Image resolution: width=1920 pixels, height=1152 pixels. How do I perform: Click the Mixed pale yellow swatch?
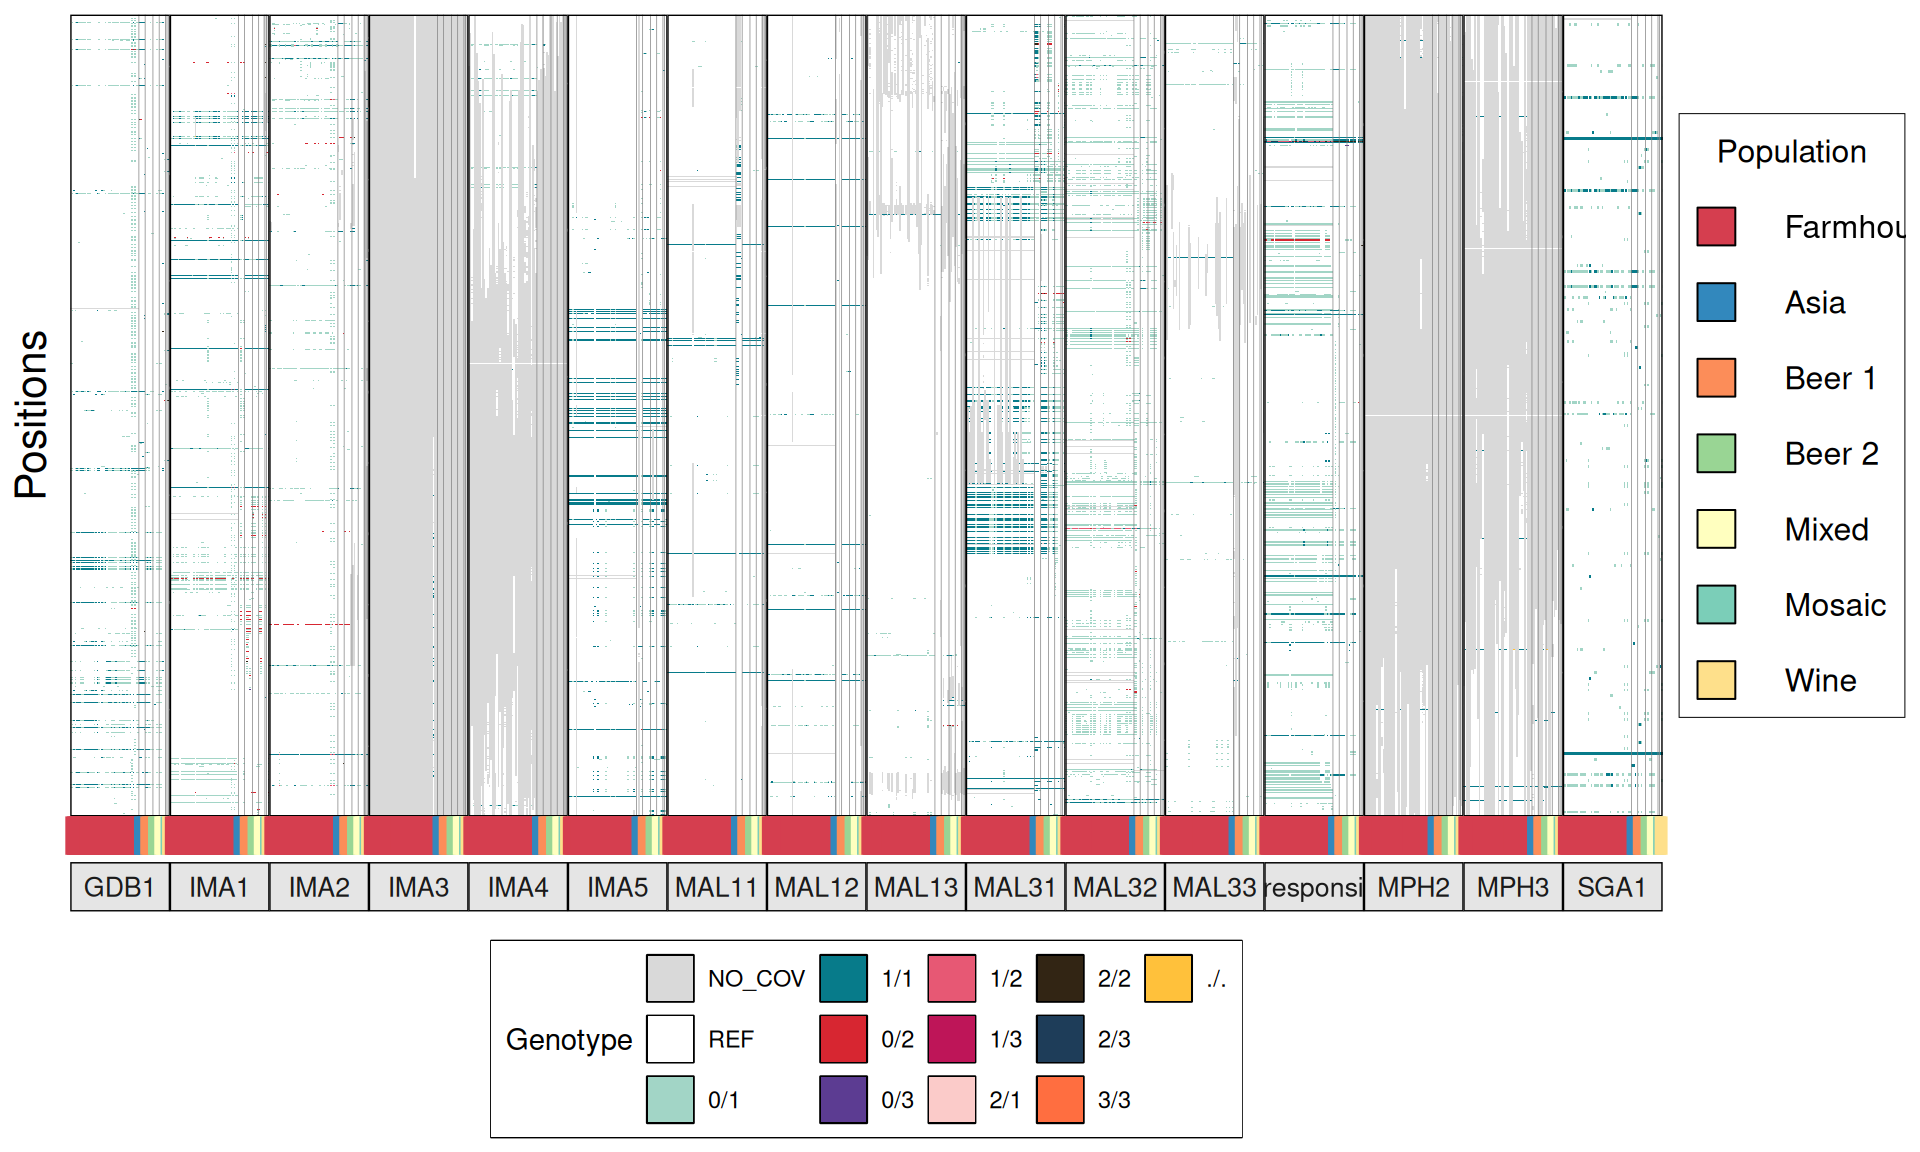point(1716,529)
